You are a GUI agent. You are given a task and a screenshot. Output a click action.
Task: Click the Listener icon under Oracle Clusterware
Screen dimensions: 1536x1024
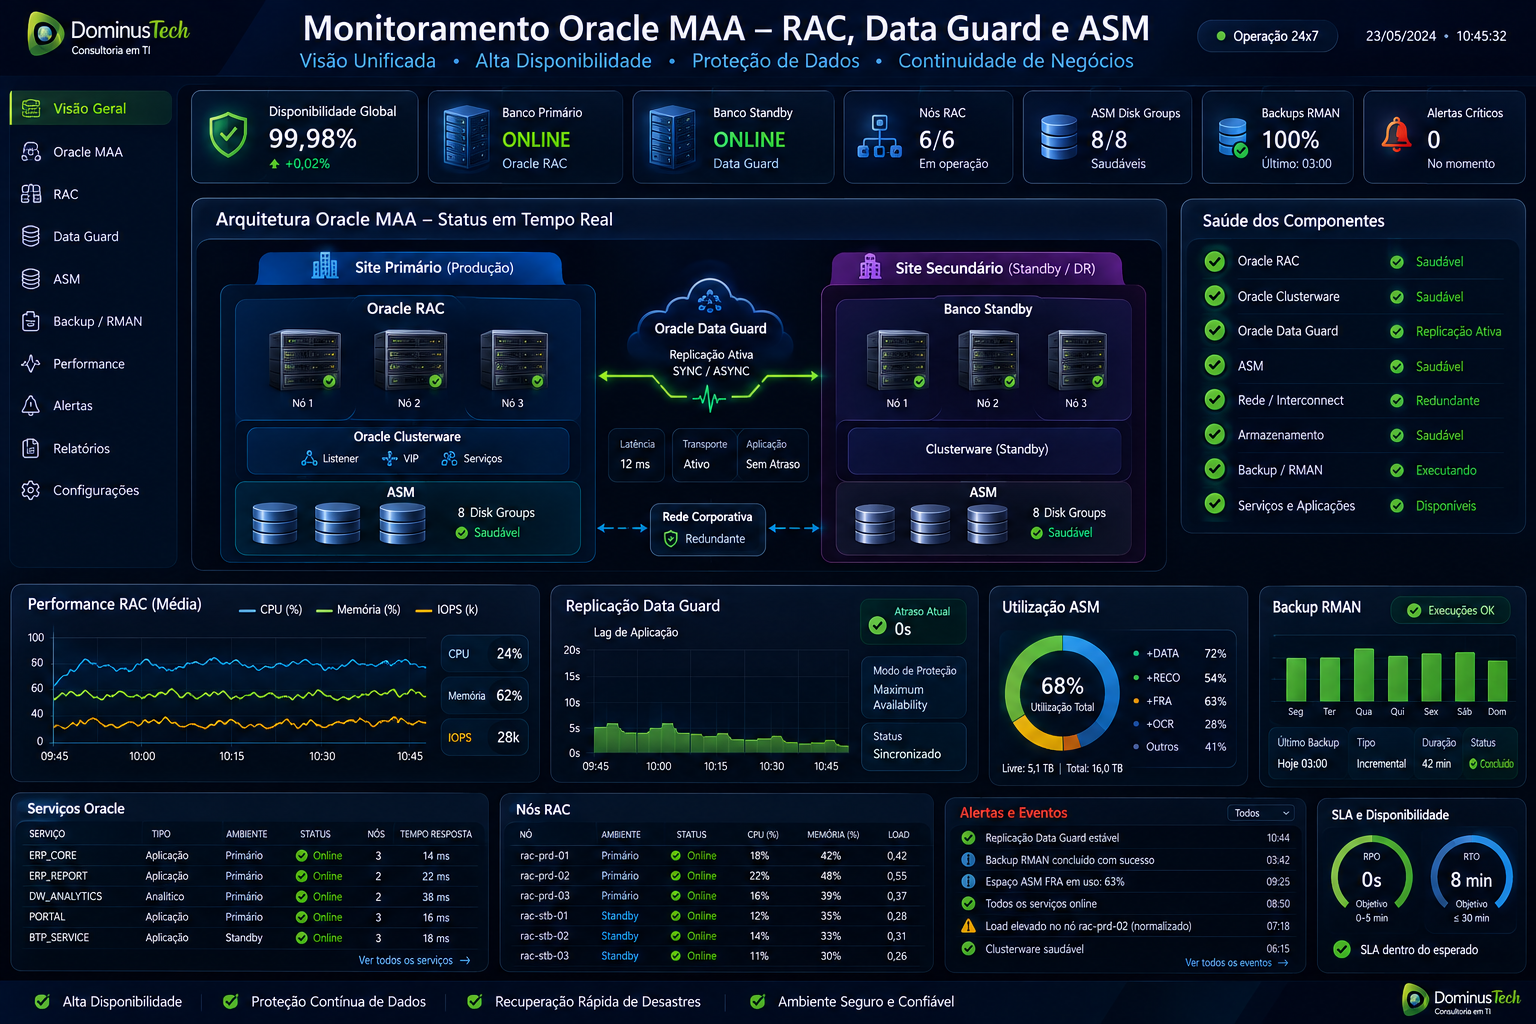[x=310, y=458]
